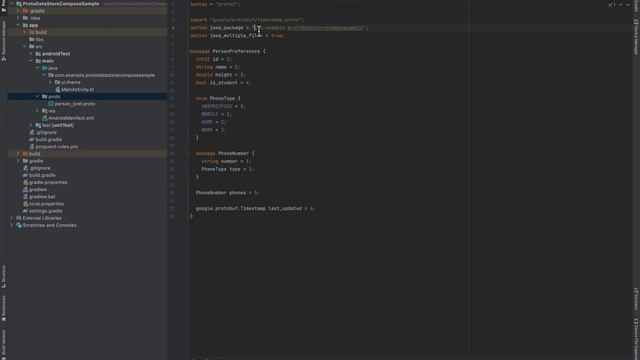Select the com.example.protodatastorecomposesample package
The height and width of the screenshot is (360, 640).
point(104,75)
